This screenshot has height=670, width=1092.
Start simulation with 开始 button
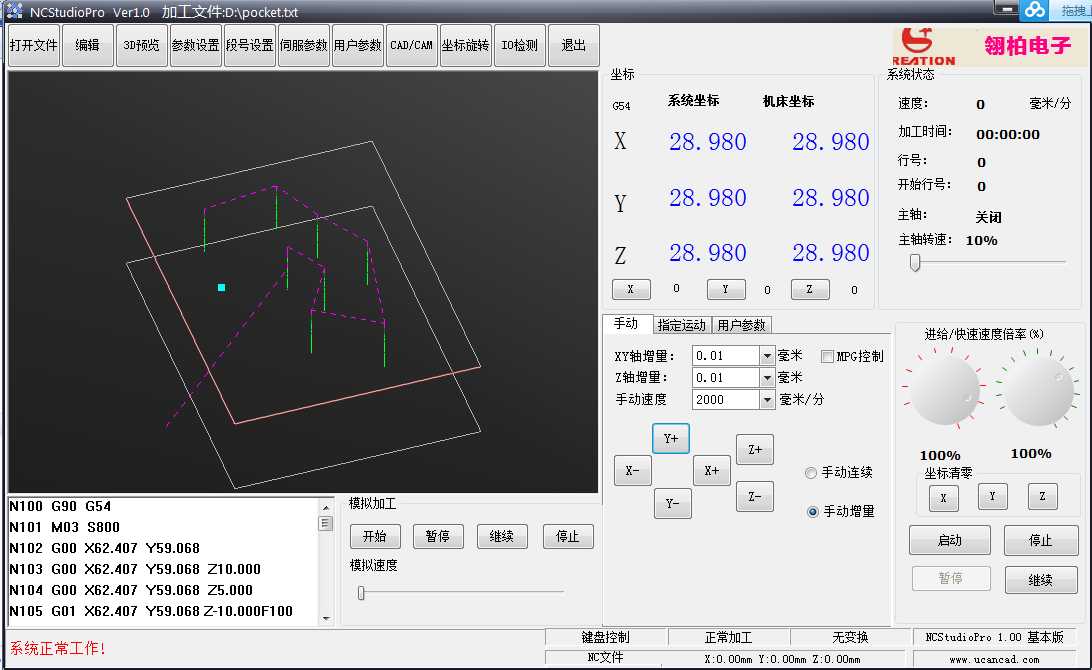point(375,537)
